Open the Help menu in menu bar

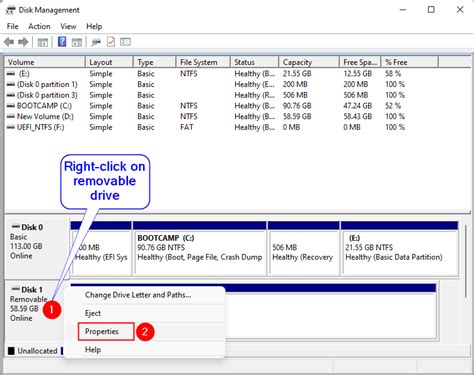(x=94, y=26)
